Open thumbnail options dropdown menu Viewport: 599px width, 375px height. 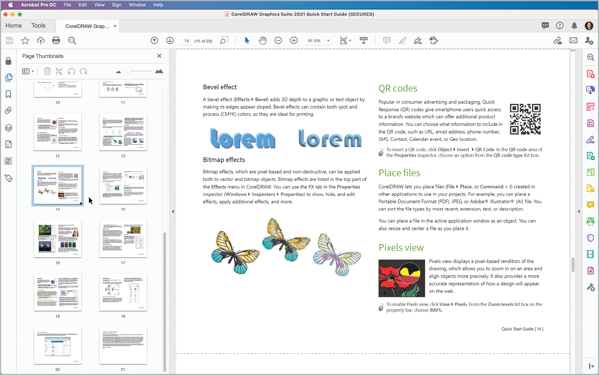point(28,71)
